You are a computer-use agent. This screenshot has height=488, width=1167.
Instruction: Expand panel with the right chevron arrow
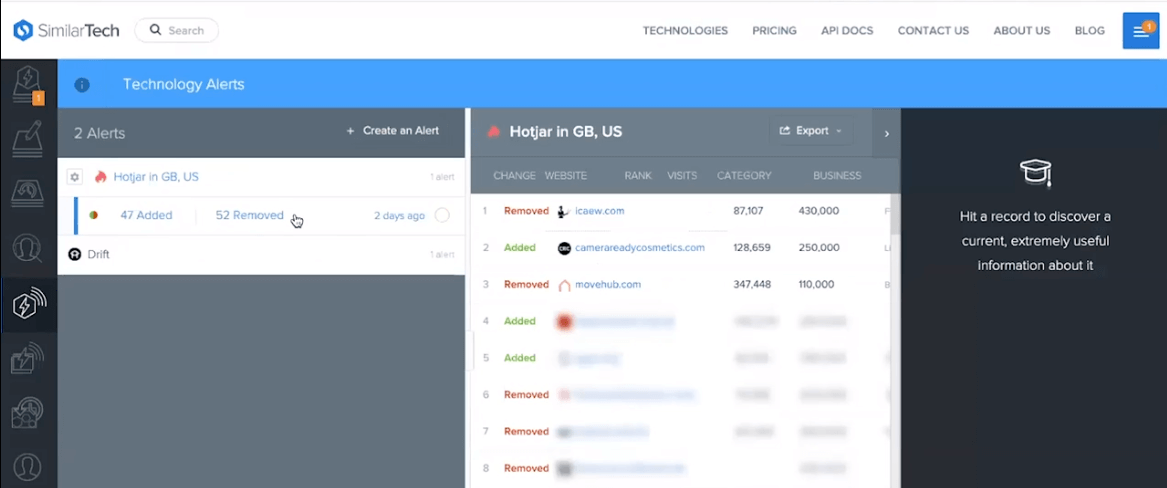tap(886, 133)
